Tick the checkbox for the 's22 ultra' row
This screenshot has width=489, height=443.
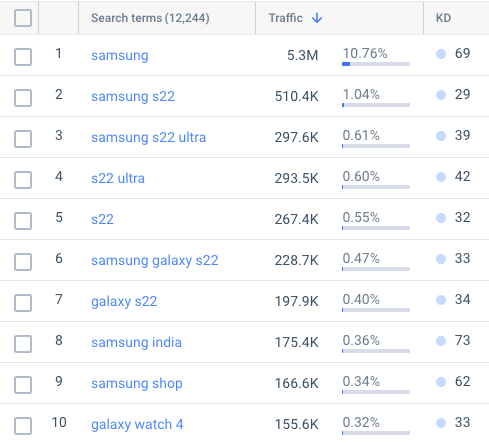(23, 180)
